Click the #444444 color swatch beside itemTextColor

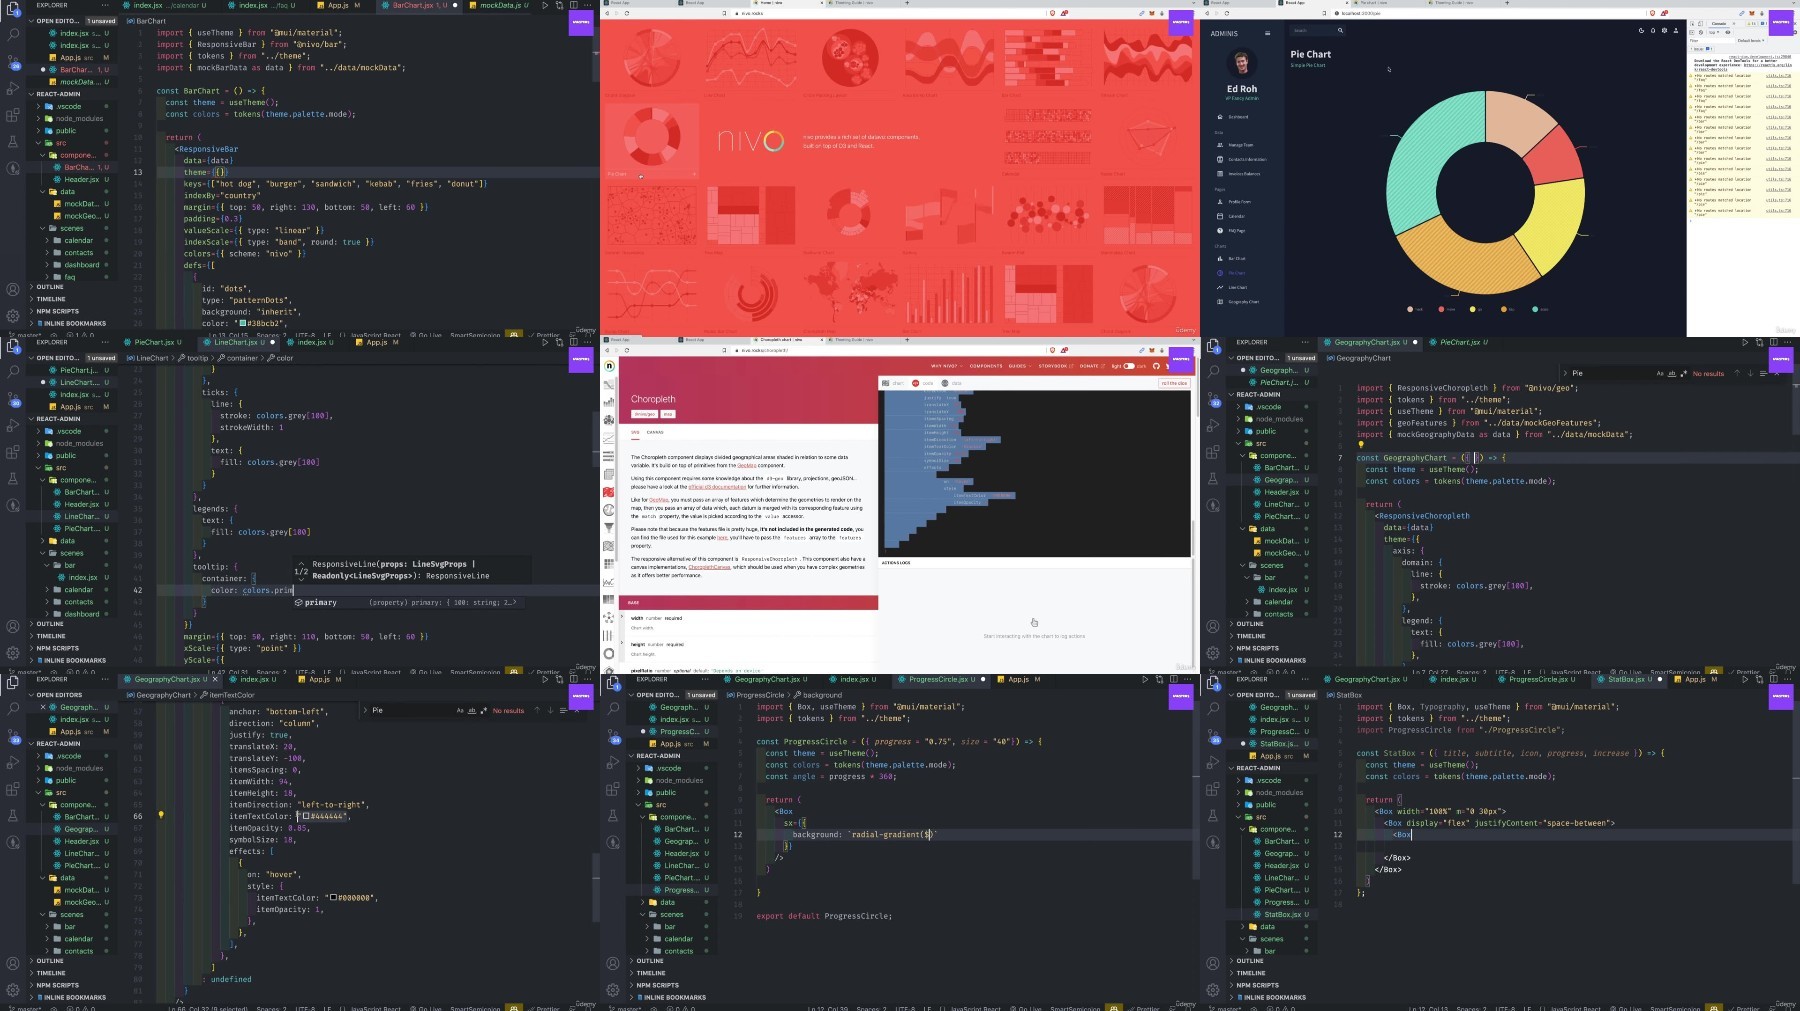[306, 816]
